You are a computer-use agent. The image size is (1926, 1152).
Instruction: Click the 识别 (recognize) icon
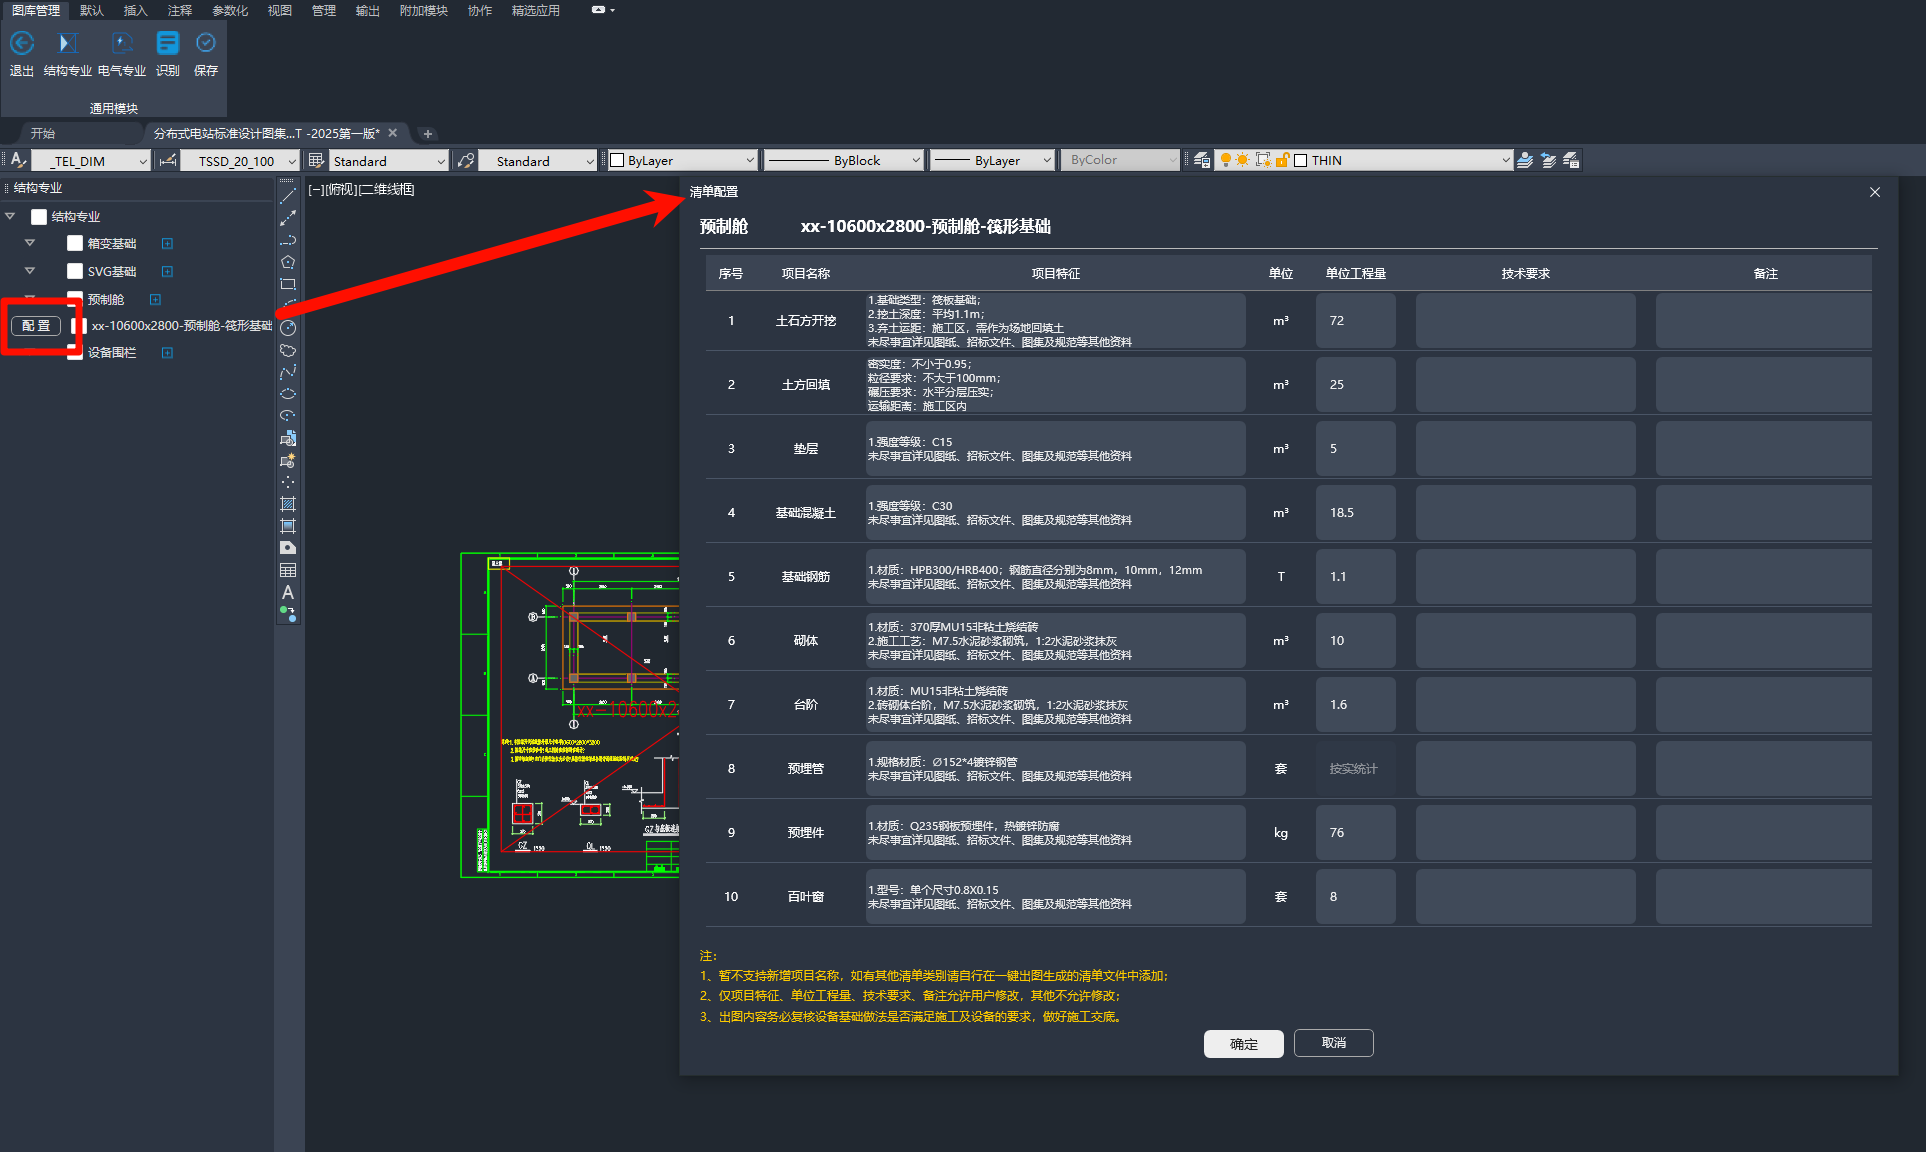pyautogui.click(x=167, y=44)
